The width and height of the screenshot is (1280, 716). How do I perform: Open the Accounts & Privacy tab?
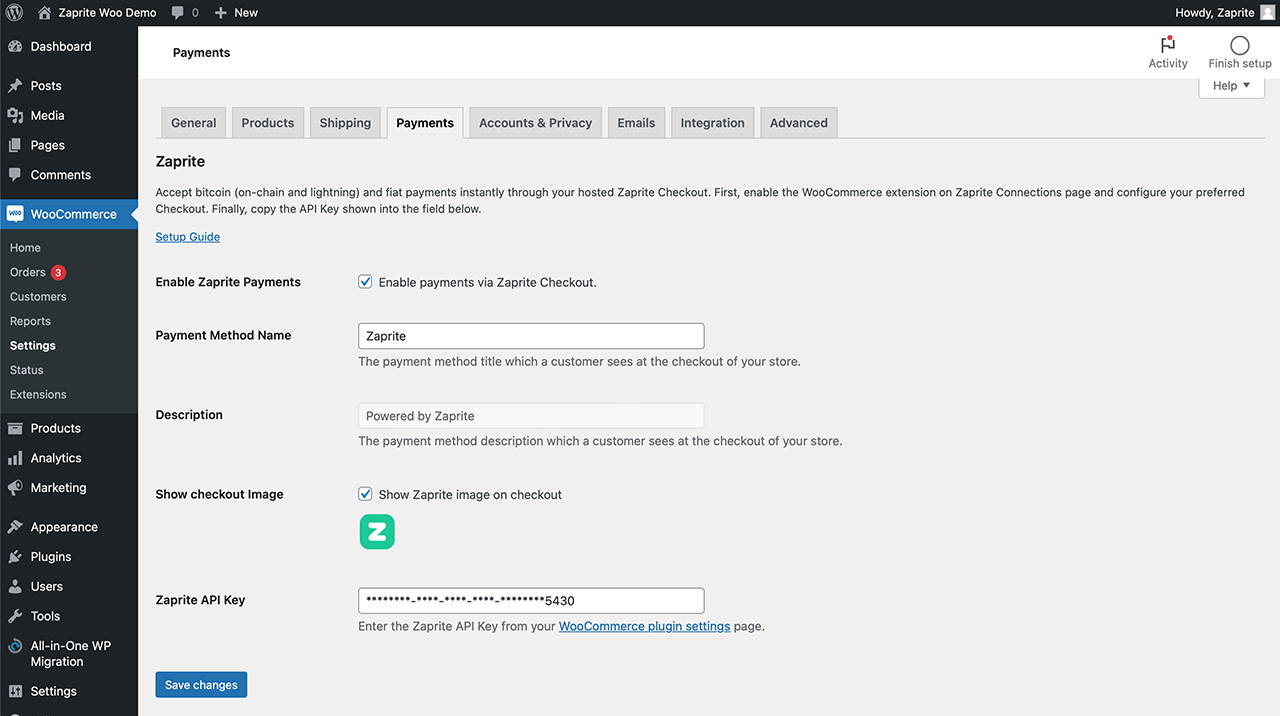click(x=536, y=123)
